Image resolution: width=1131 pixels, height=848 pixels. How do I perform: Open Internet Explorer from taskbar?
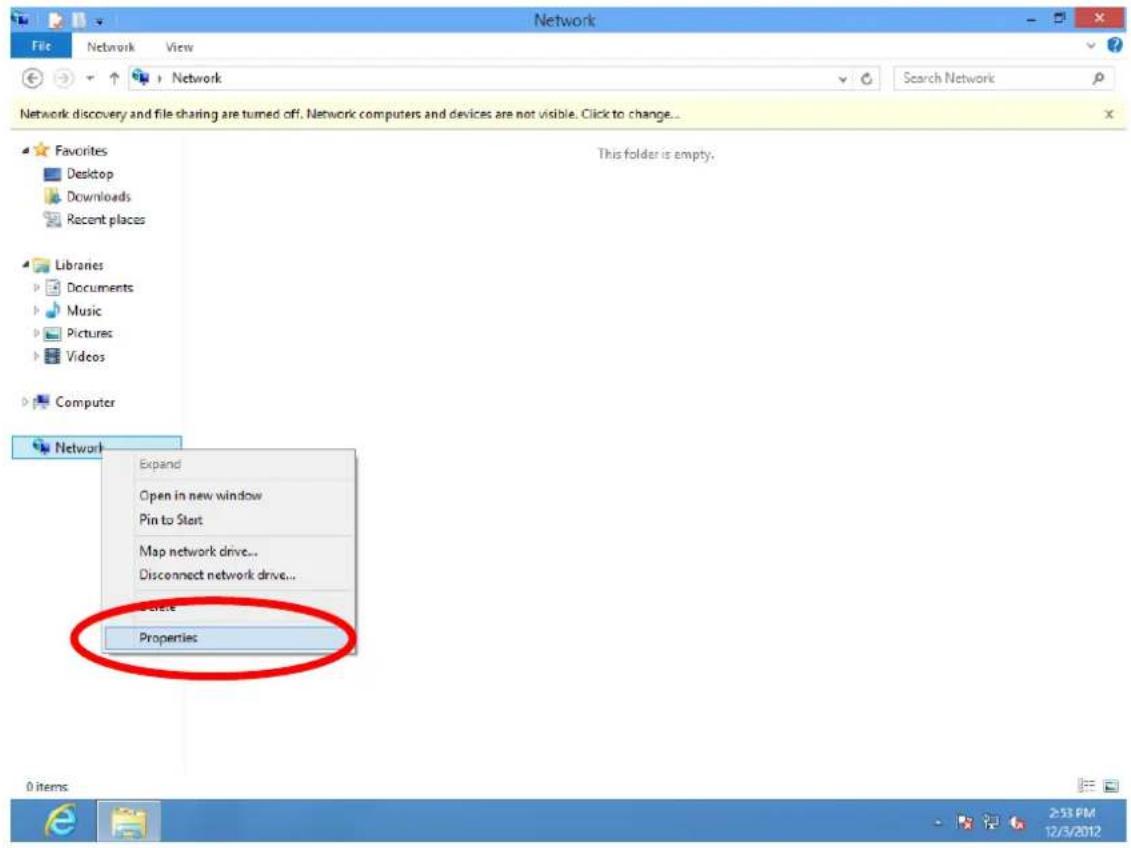tap(61, 821)
